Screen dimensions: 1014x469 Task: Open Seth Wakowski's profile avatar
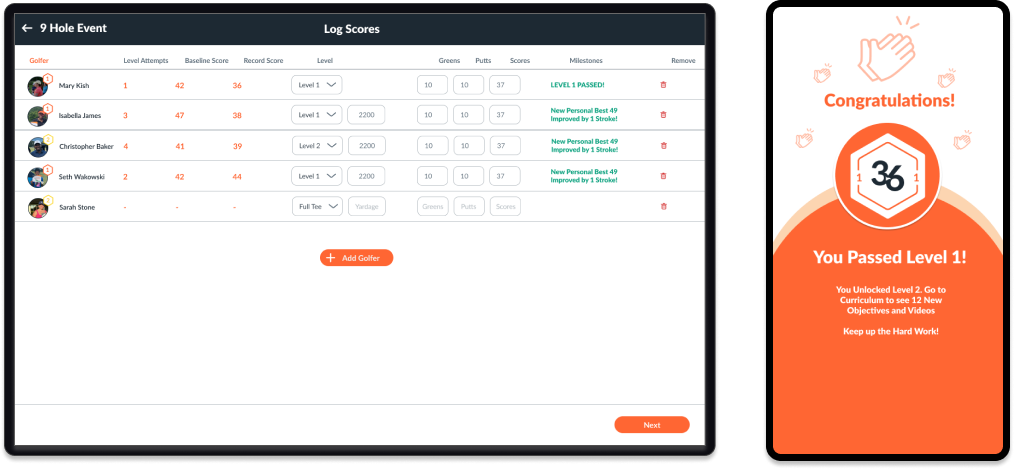(38, 177)
